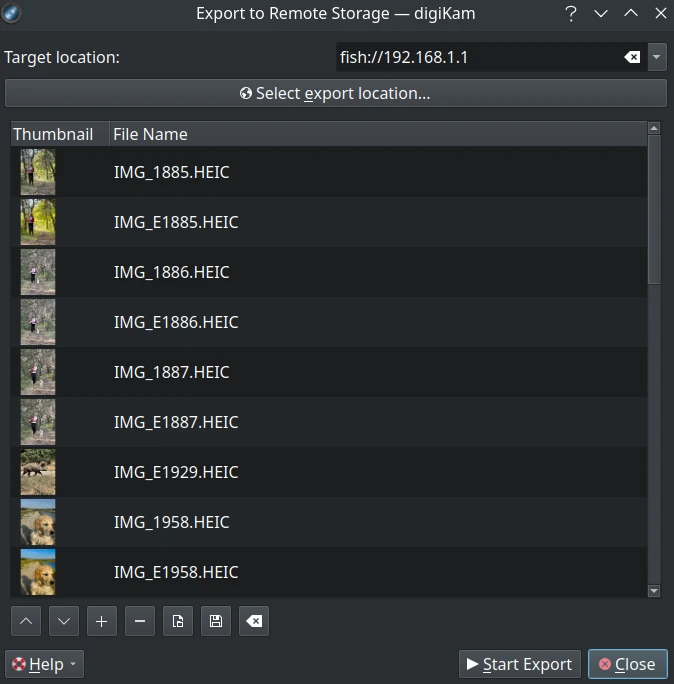
Task: Remove selected image with minus button
Action: [x=139, y=621]
